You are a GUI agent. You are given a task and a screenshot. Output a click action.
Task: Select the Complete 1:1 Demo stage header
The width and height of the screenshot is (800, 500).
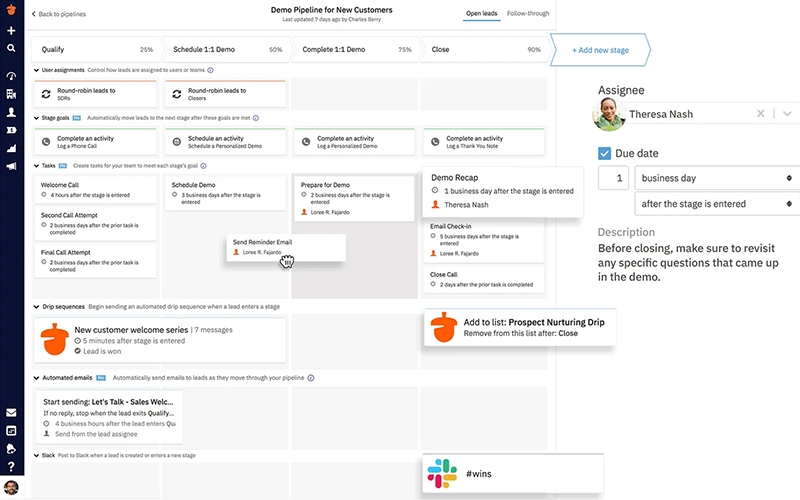point(356,49)
